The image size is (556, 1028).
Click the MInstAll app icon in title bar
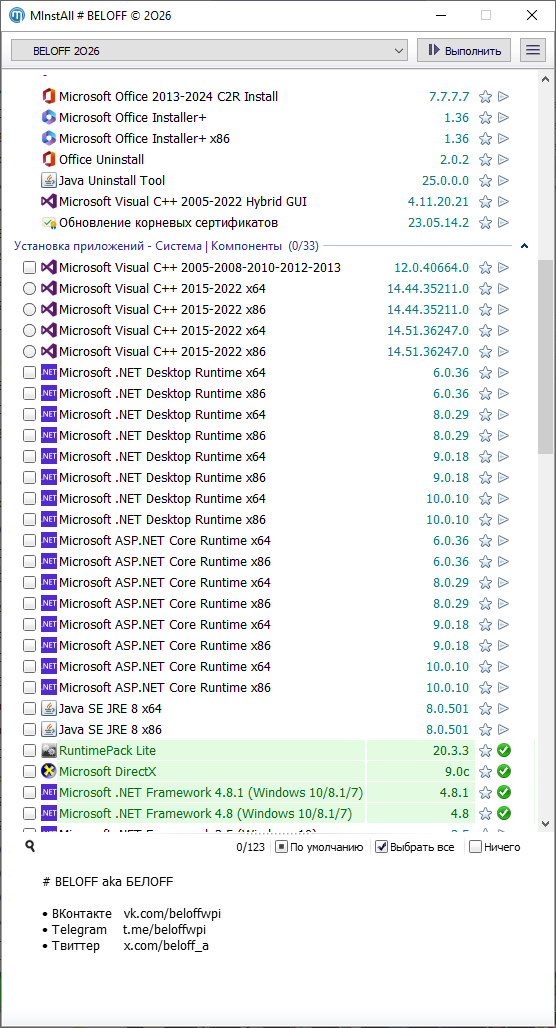[x=18, y=15]
